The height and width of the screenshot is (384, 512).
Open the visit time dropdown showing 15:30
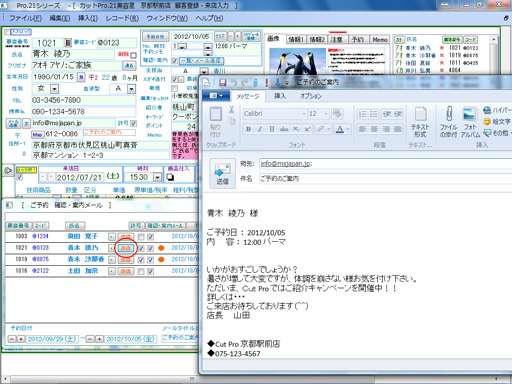(x=157, y=177)
